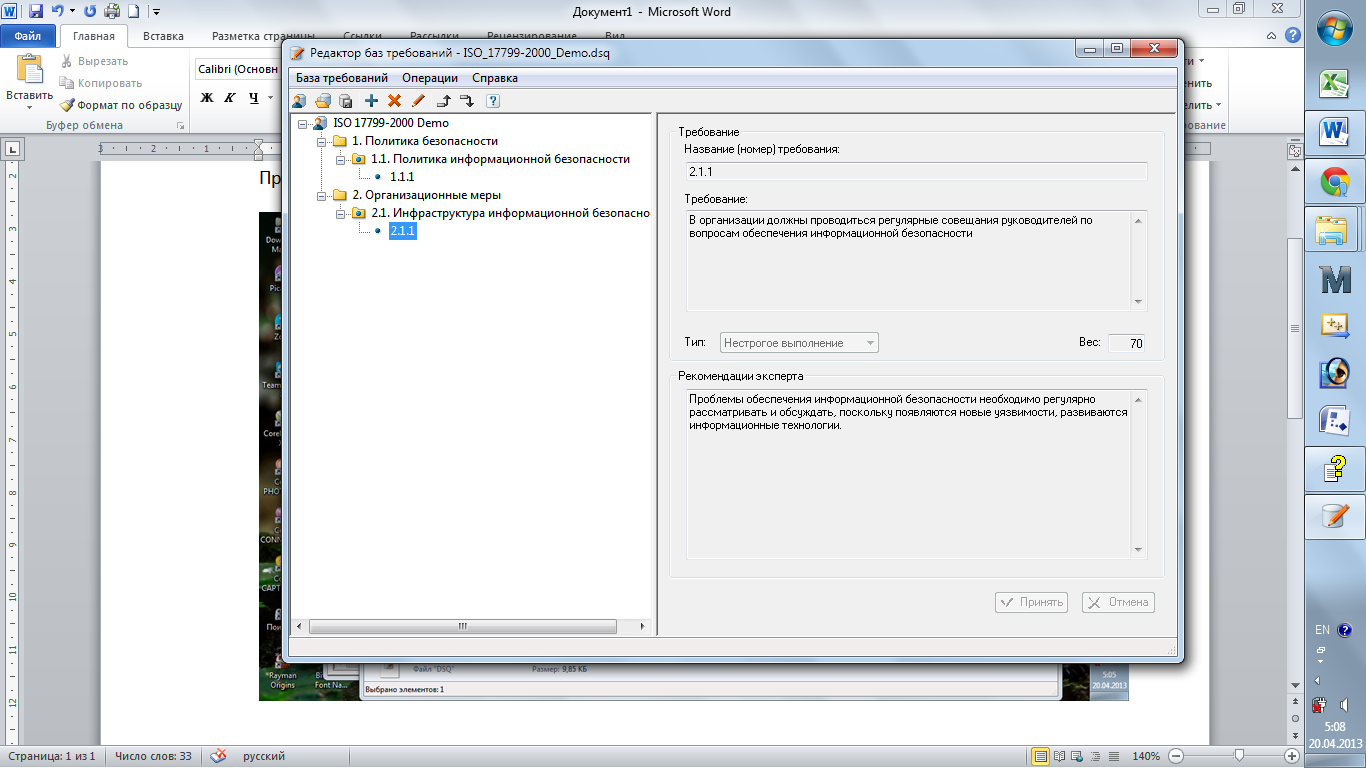This screenshot has width=1366, height=768.
Task: Click the Формат по образцу brush button
Action: pyautogui.click(x=120, y=104)
